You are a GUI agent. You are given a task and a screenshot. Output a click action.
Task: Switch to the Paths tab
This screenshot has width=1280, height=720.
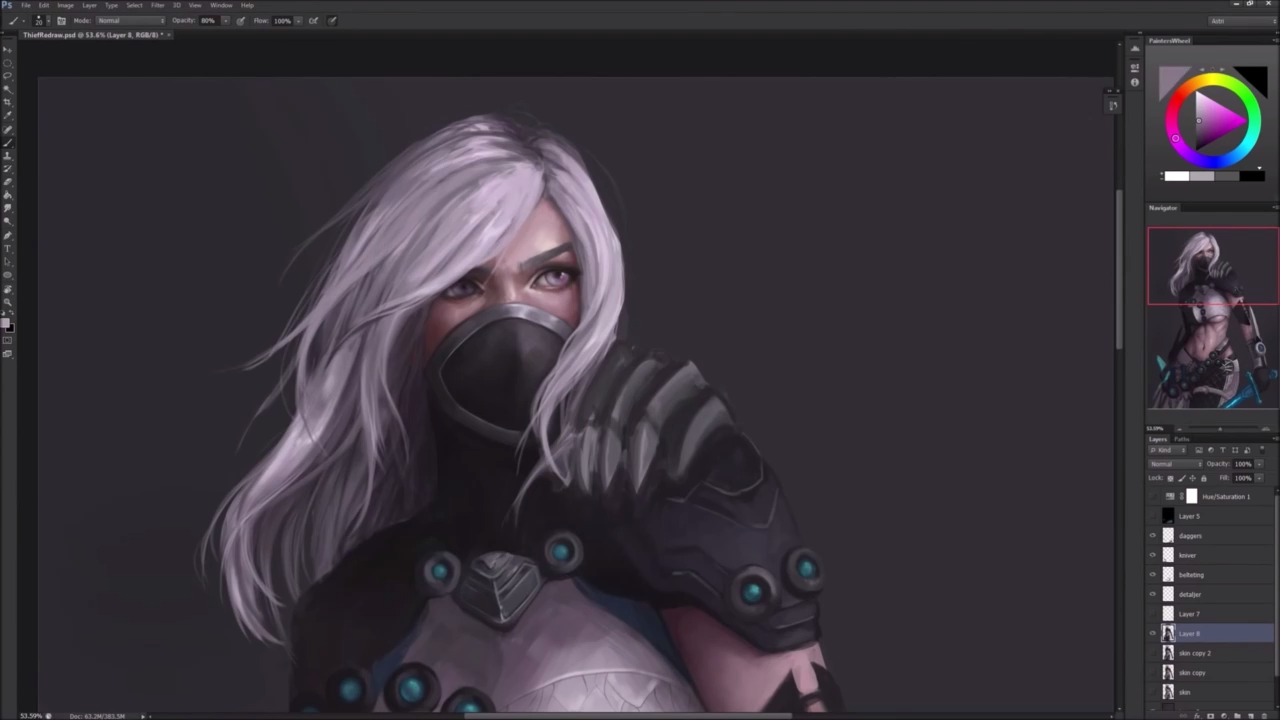click(x=1182, y=439)
